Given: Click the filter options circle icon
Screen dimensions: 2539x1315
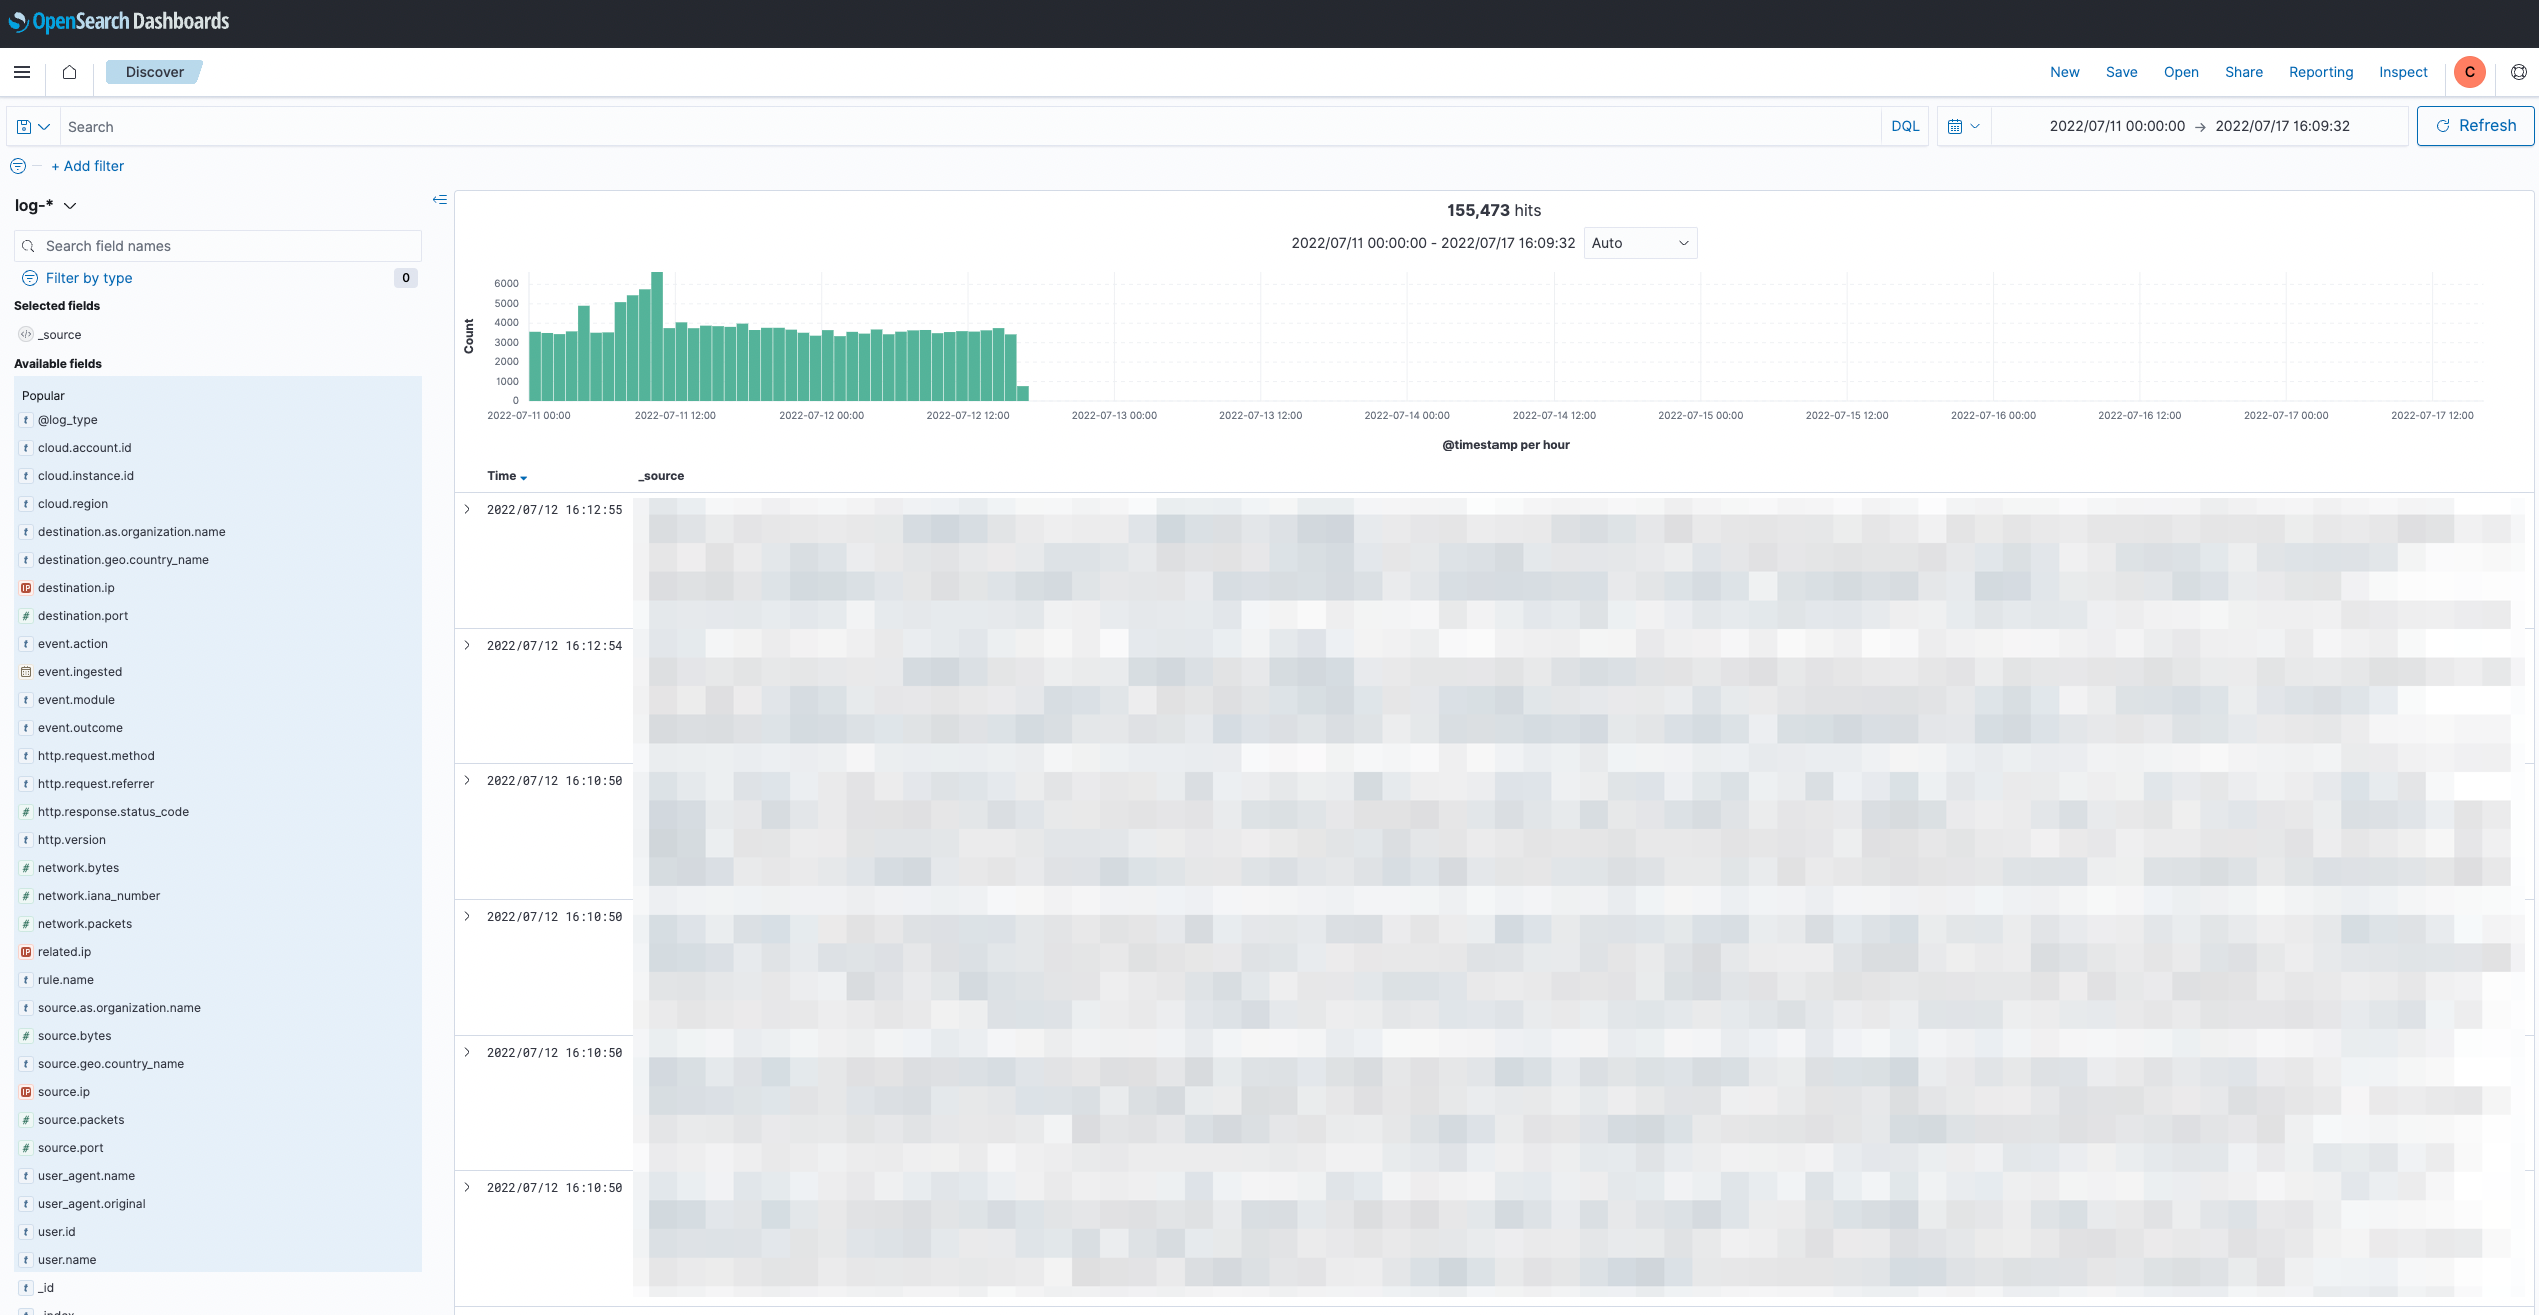Looking at the screenshot, I should pos(18,166).
